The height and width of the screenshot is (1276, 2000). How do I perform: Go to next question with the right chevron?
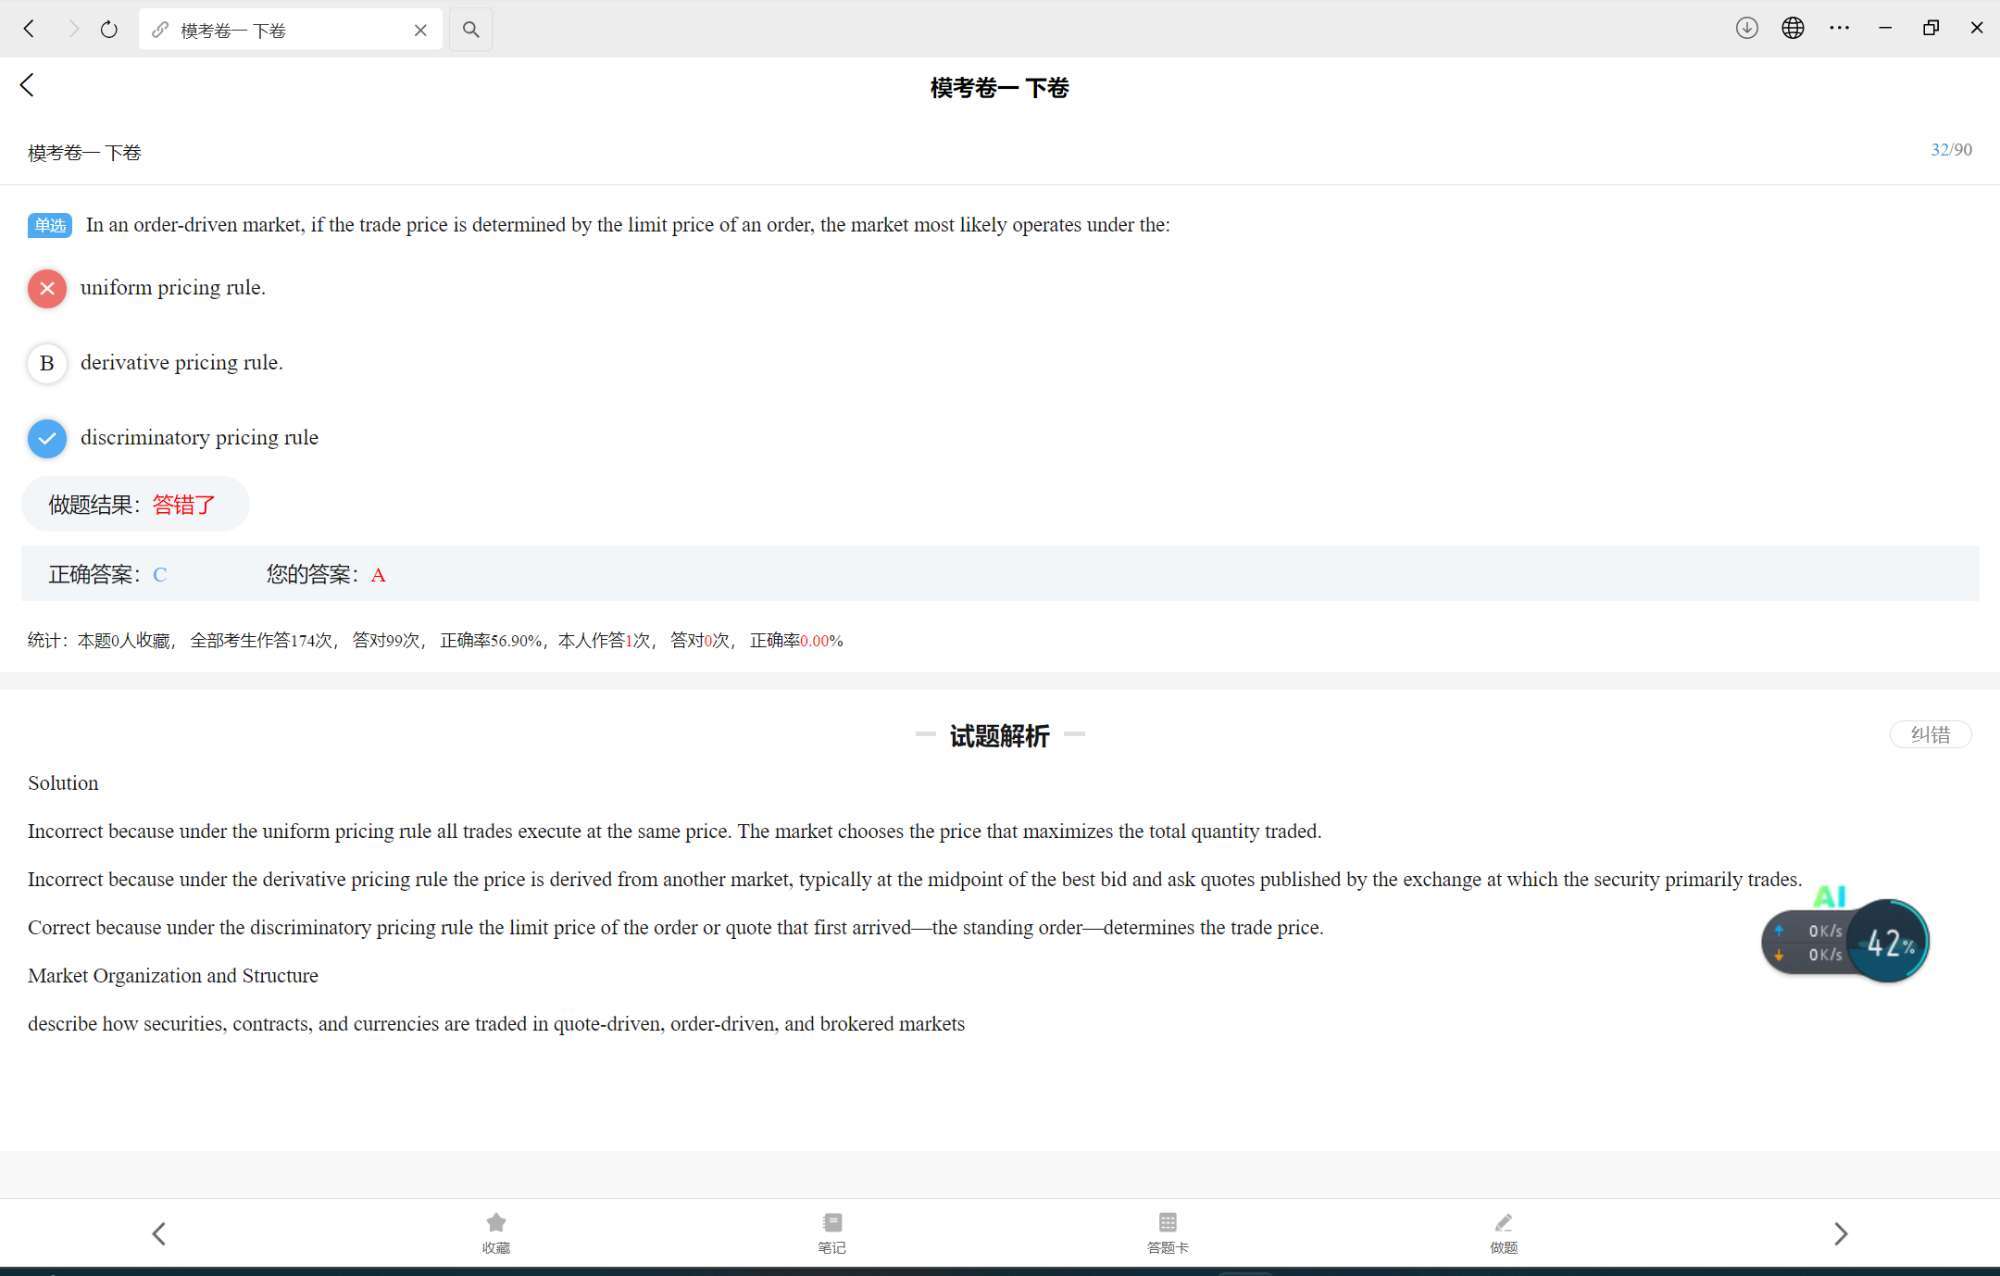(x=1840, y=1233)
